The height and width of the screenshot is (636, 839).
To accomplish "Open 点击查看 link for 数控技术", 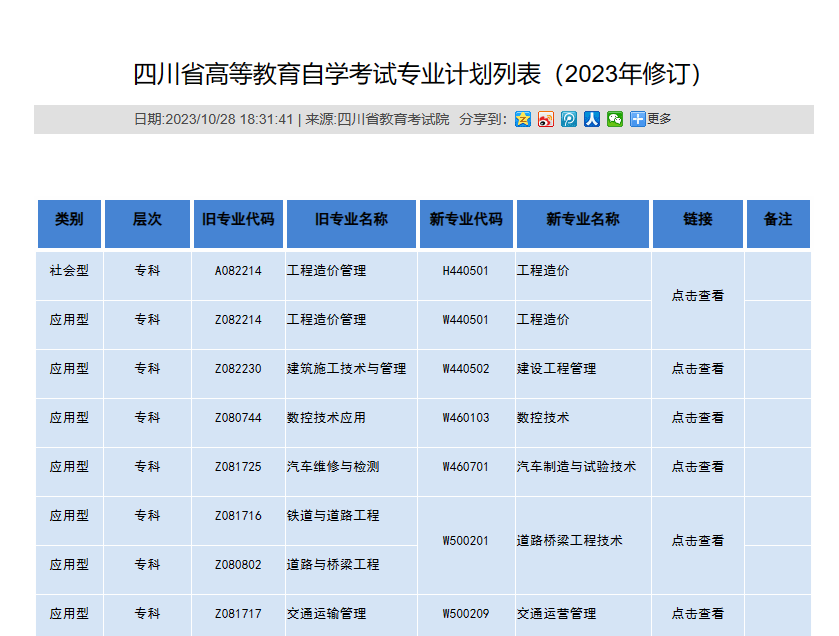I will click(x=697, y=417).
